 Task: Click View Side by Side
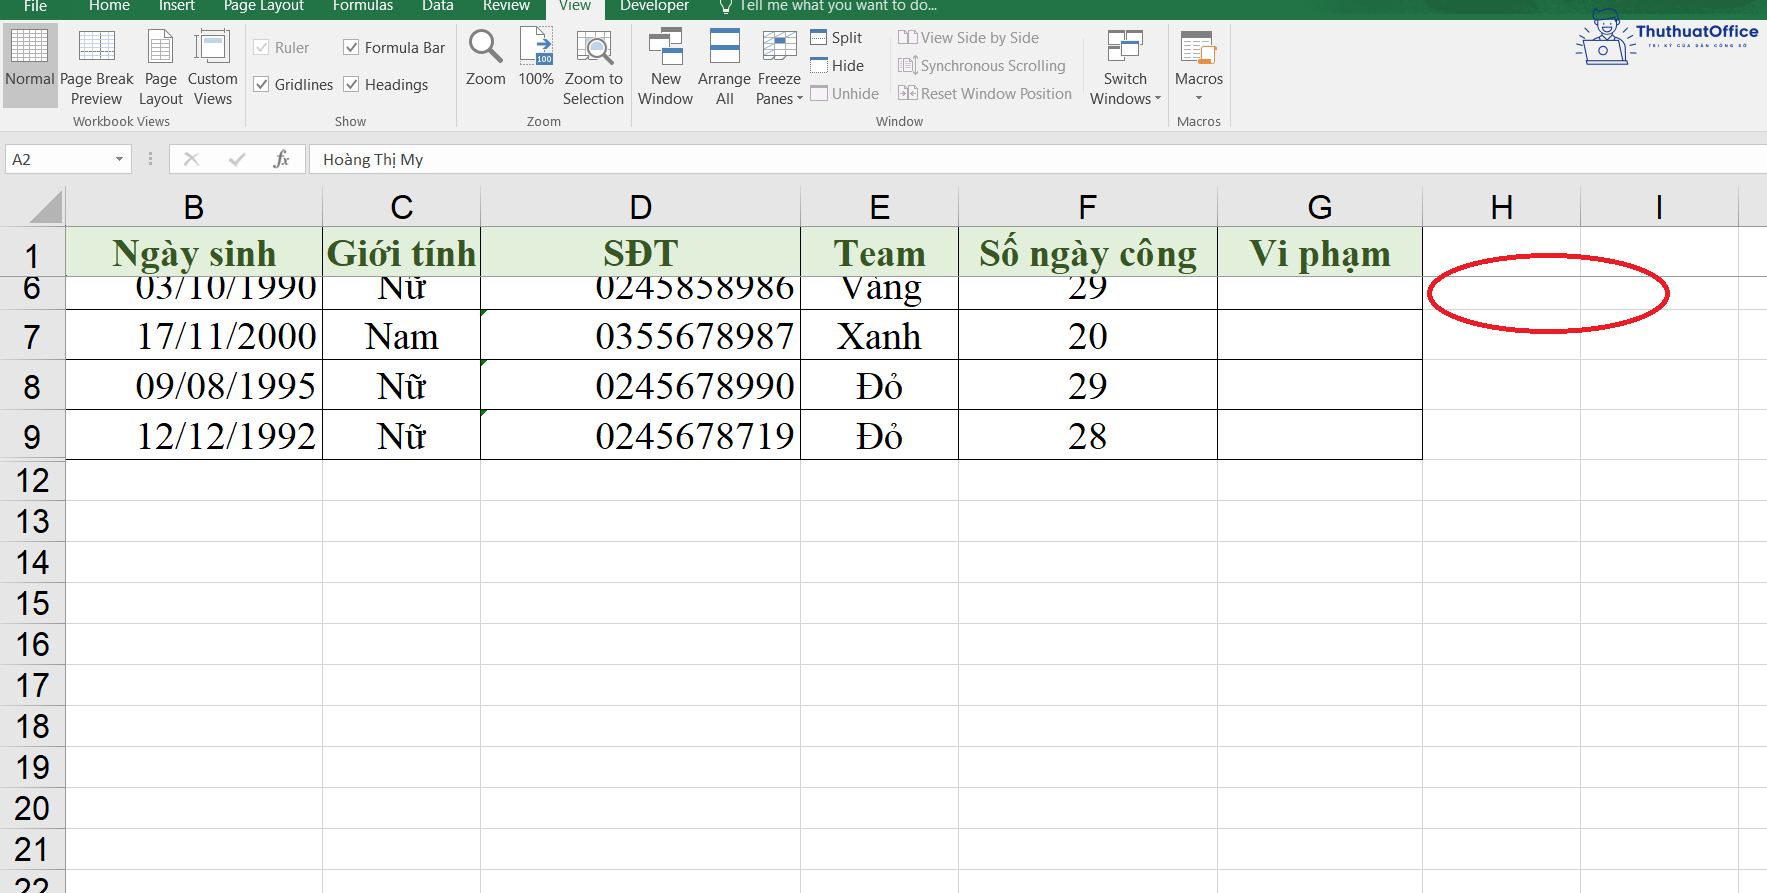pyautogui.click(x=969, y=38)
